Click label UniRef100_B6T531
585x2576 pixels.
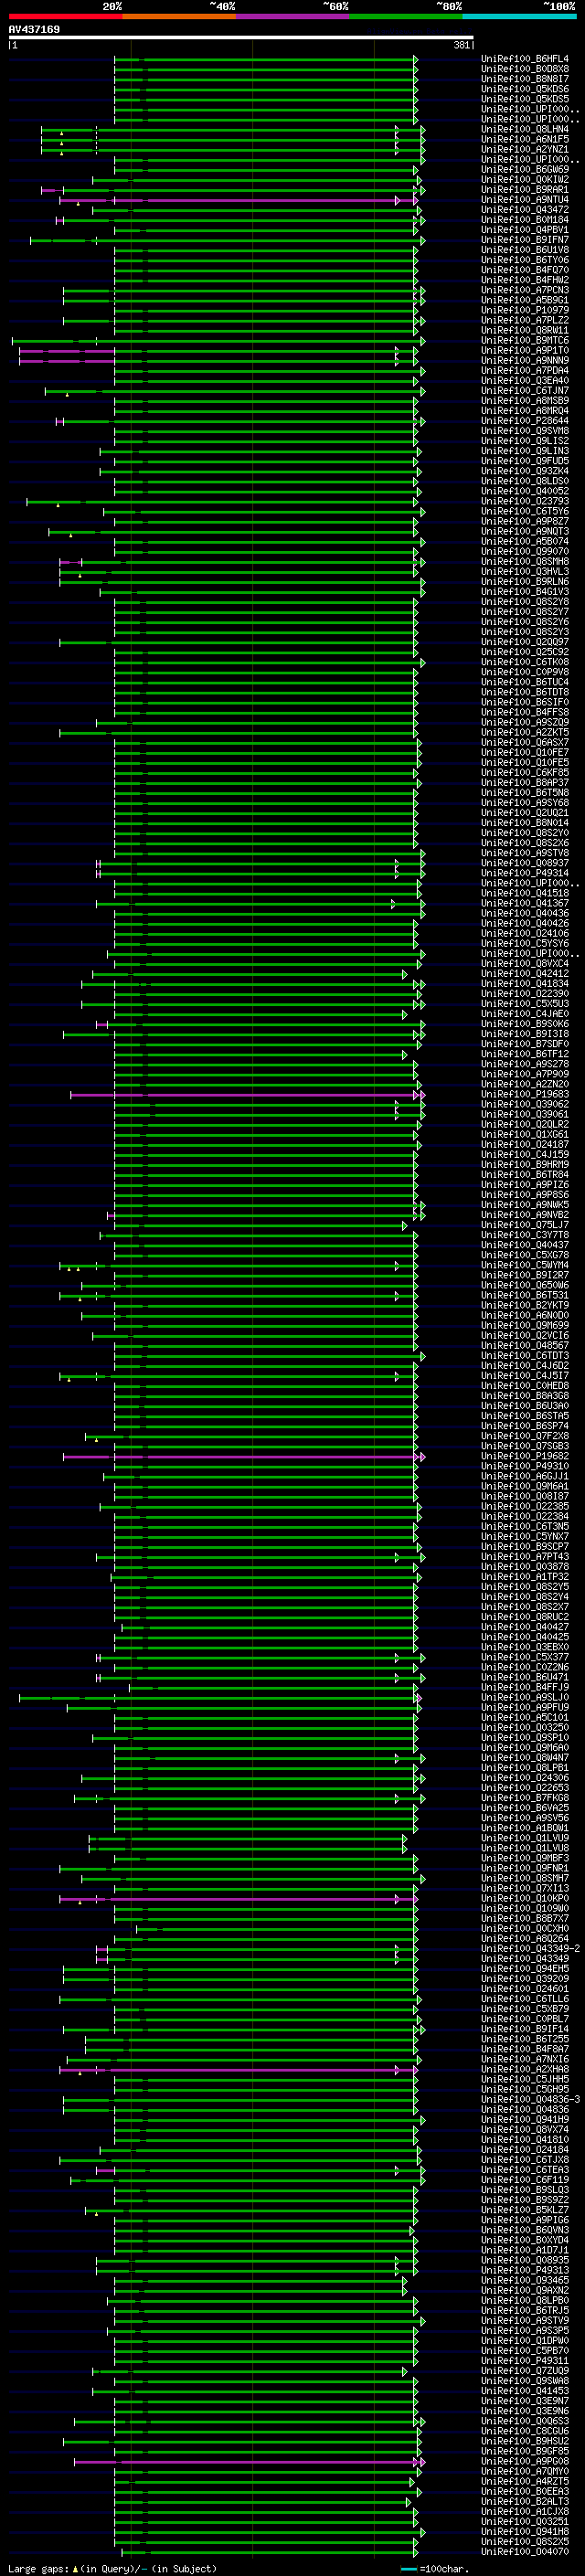click(x=525, y=1295)
